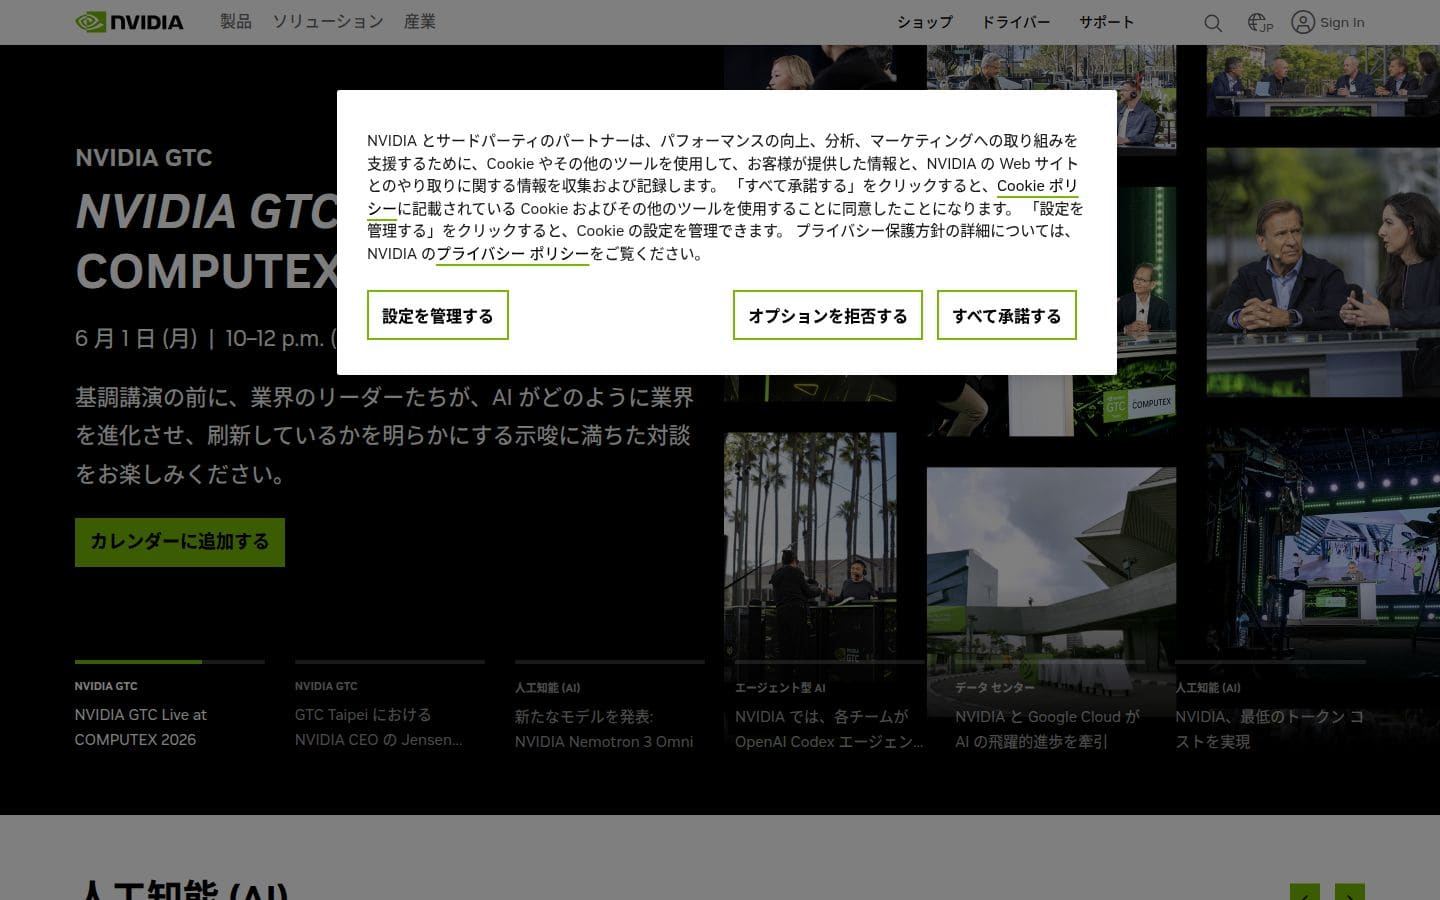1440x900 pixels.
Task: Open the Cookie ポリシー link
Action: pos(1037,186)
